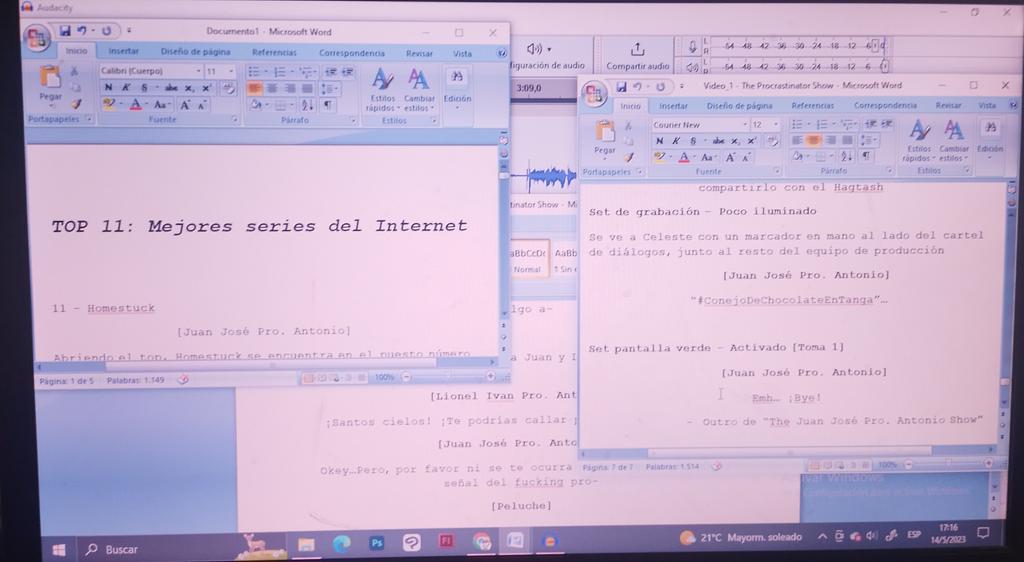
Task: Click Cut scissors icon in Documento1 ribbon
Action: [74, 70]
